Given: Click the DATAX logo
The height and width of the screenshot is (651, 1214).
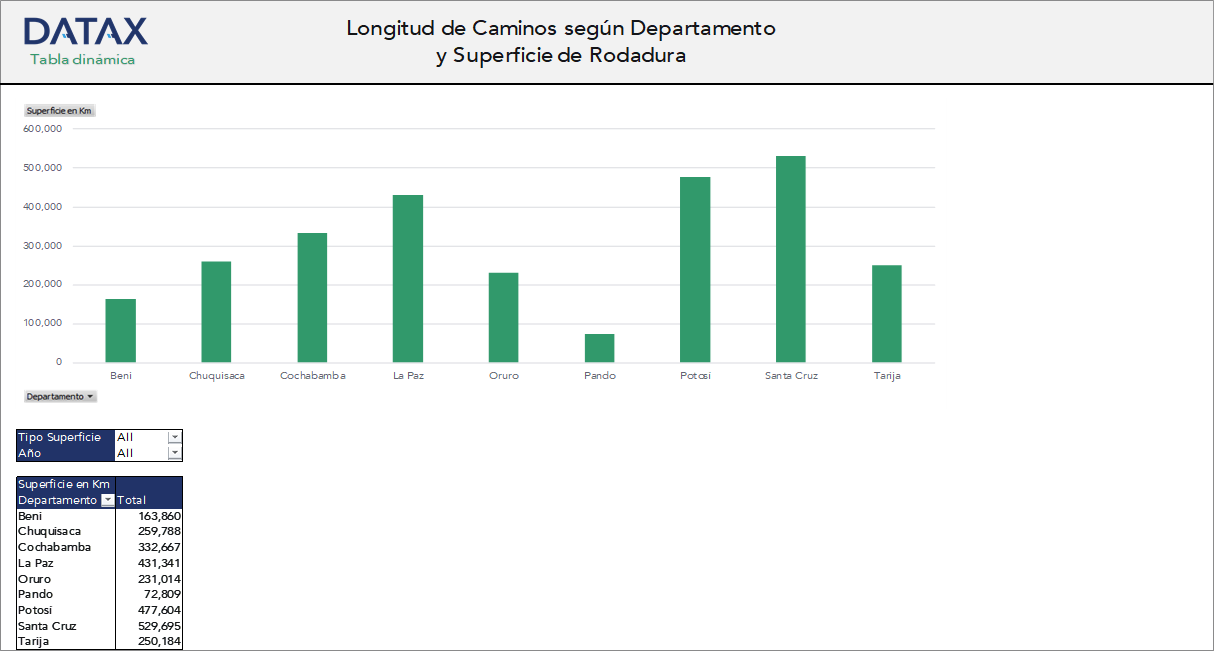Looking at the screenshot, I should 85,28.
